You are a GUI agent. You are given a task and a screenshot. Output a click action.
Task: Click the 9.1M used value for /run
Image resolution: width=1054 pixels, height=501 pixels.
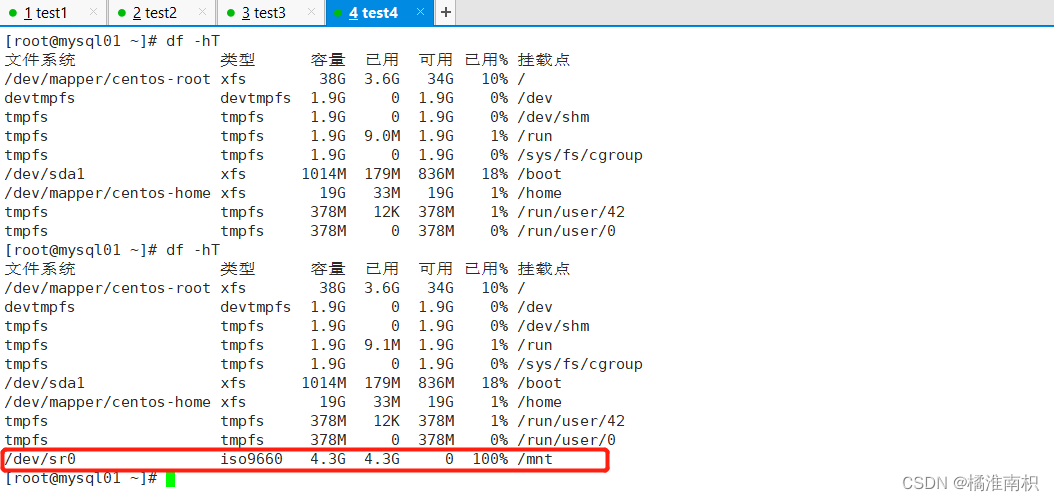click(382, 345)
